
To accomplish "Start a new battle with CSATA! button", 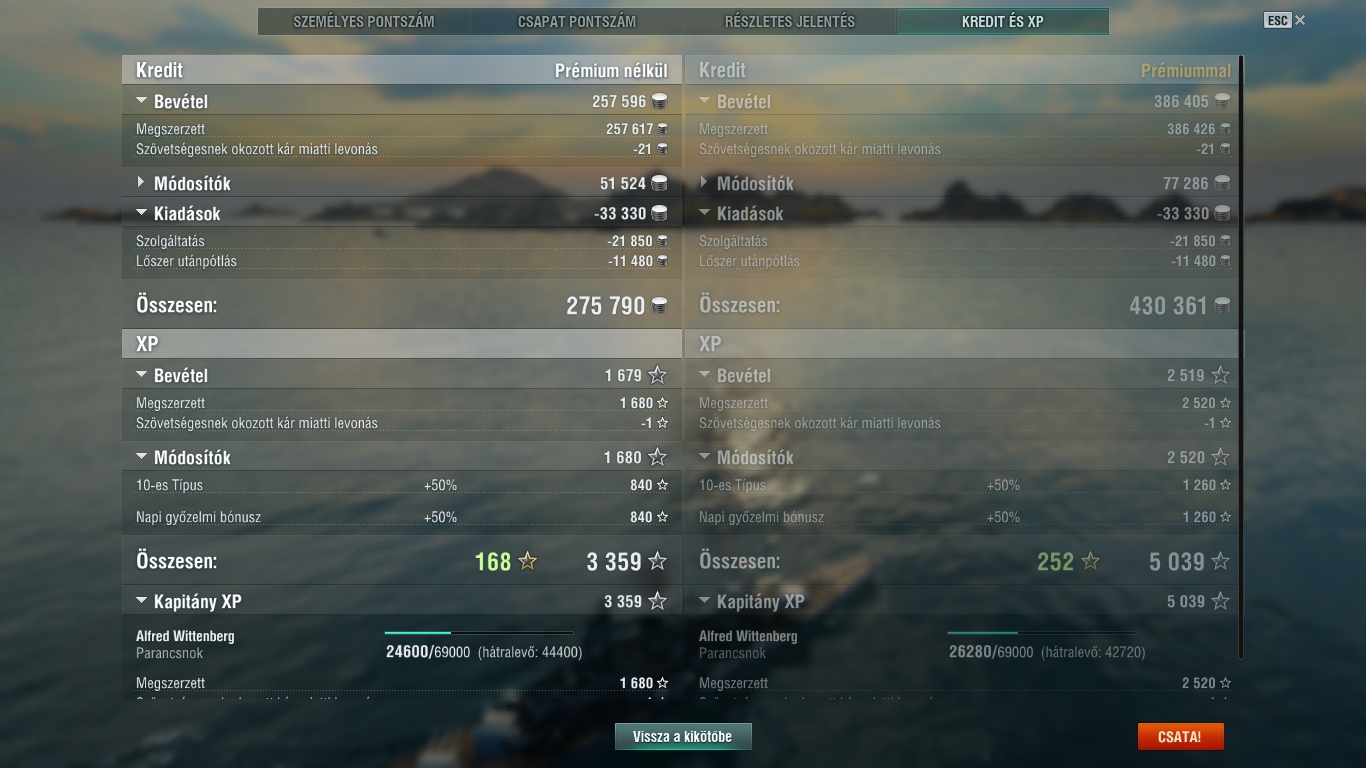I will coord(1180,737).
